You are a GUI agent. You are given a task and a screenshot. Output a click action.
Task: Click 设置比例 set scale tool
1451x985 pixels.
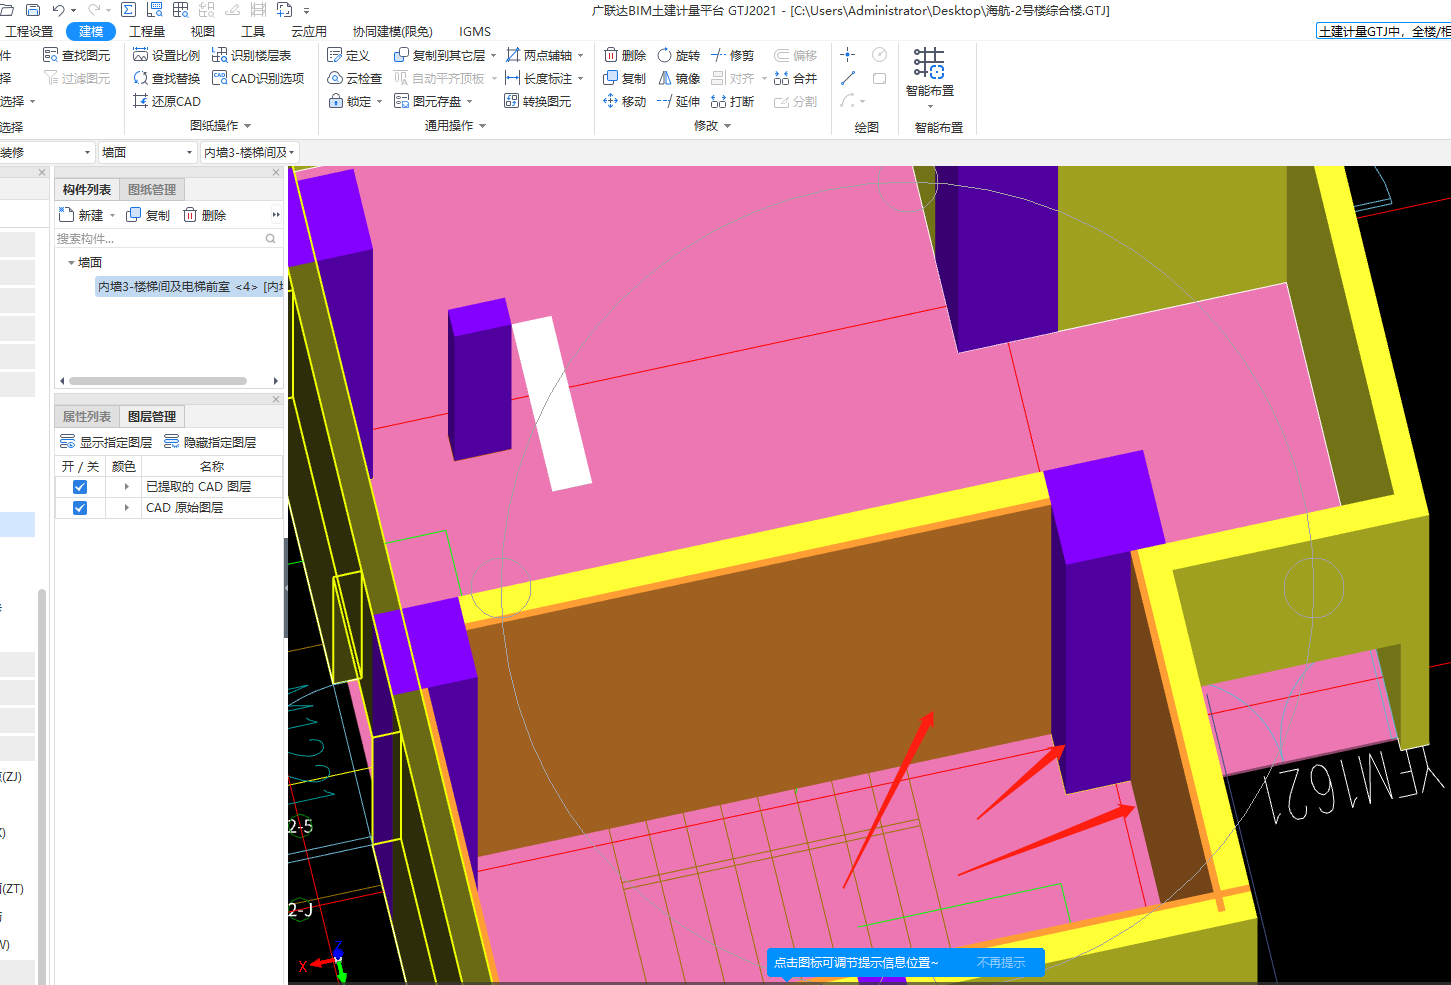[166, 55]
